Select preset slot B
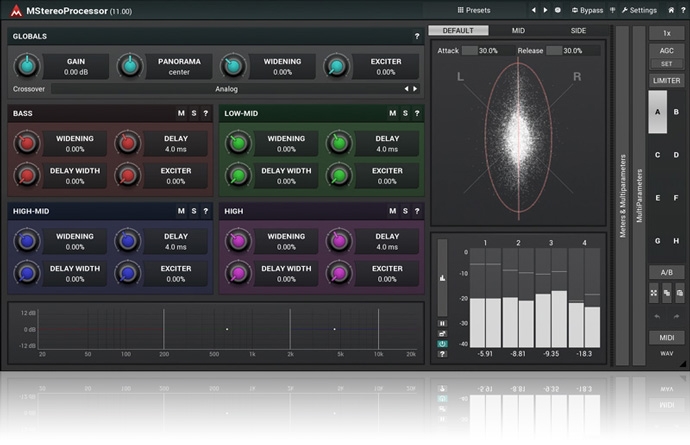This screenshot has height=445, width=690. [677, 112]
